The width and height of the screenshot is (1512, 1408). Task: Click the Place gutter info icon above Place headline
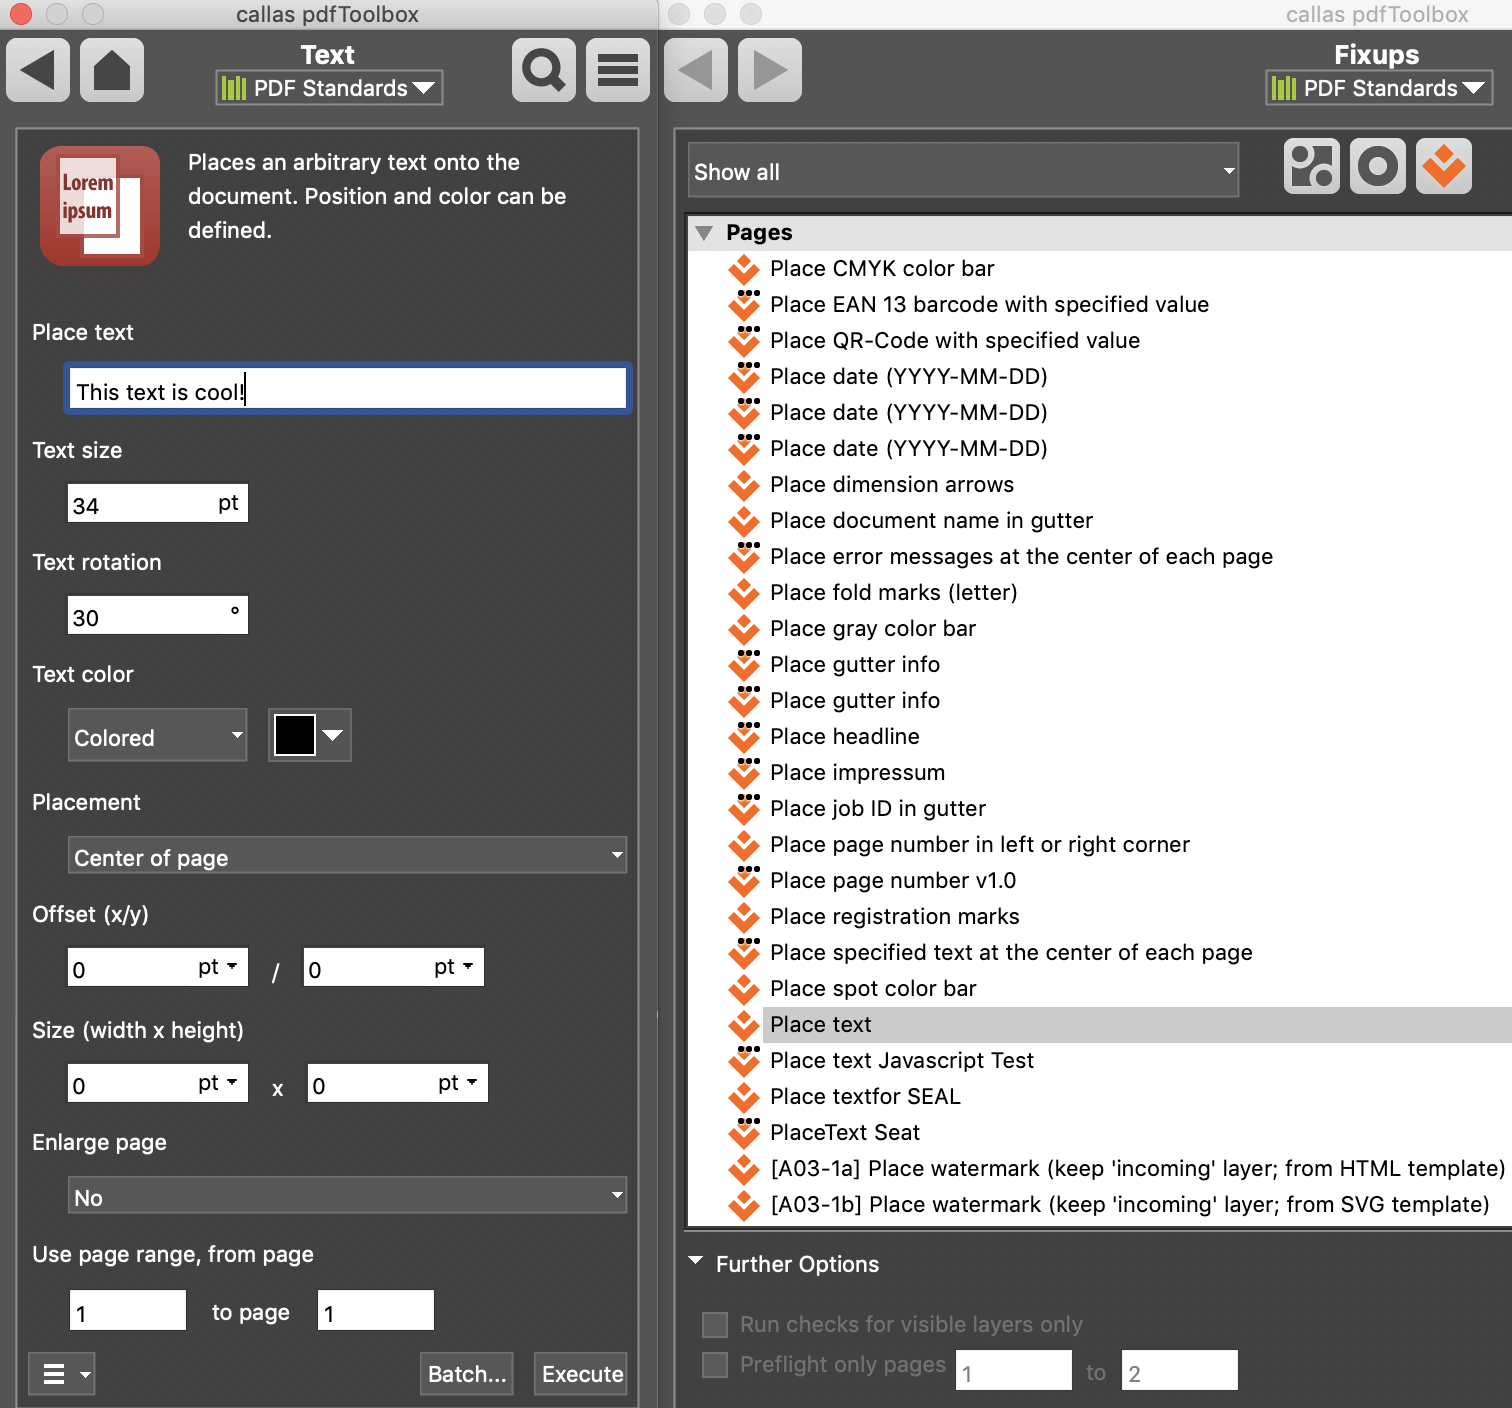pos(744,701)
